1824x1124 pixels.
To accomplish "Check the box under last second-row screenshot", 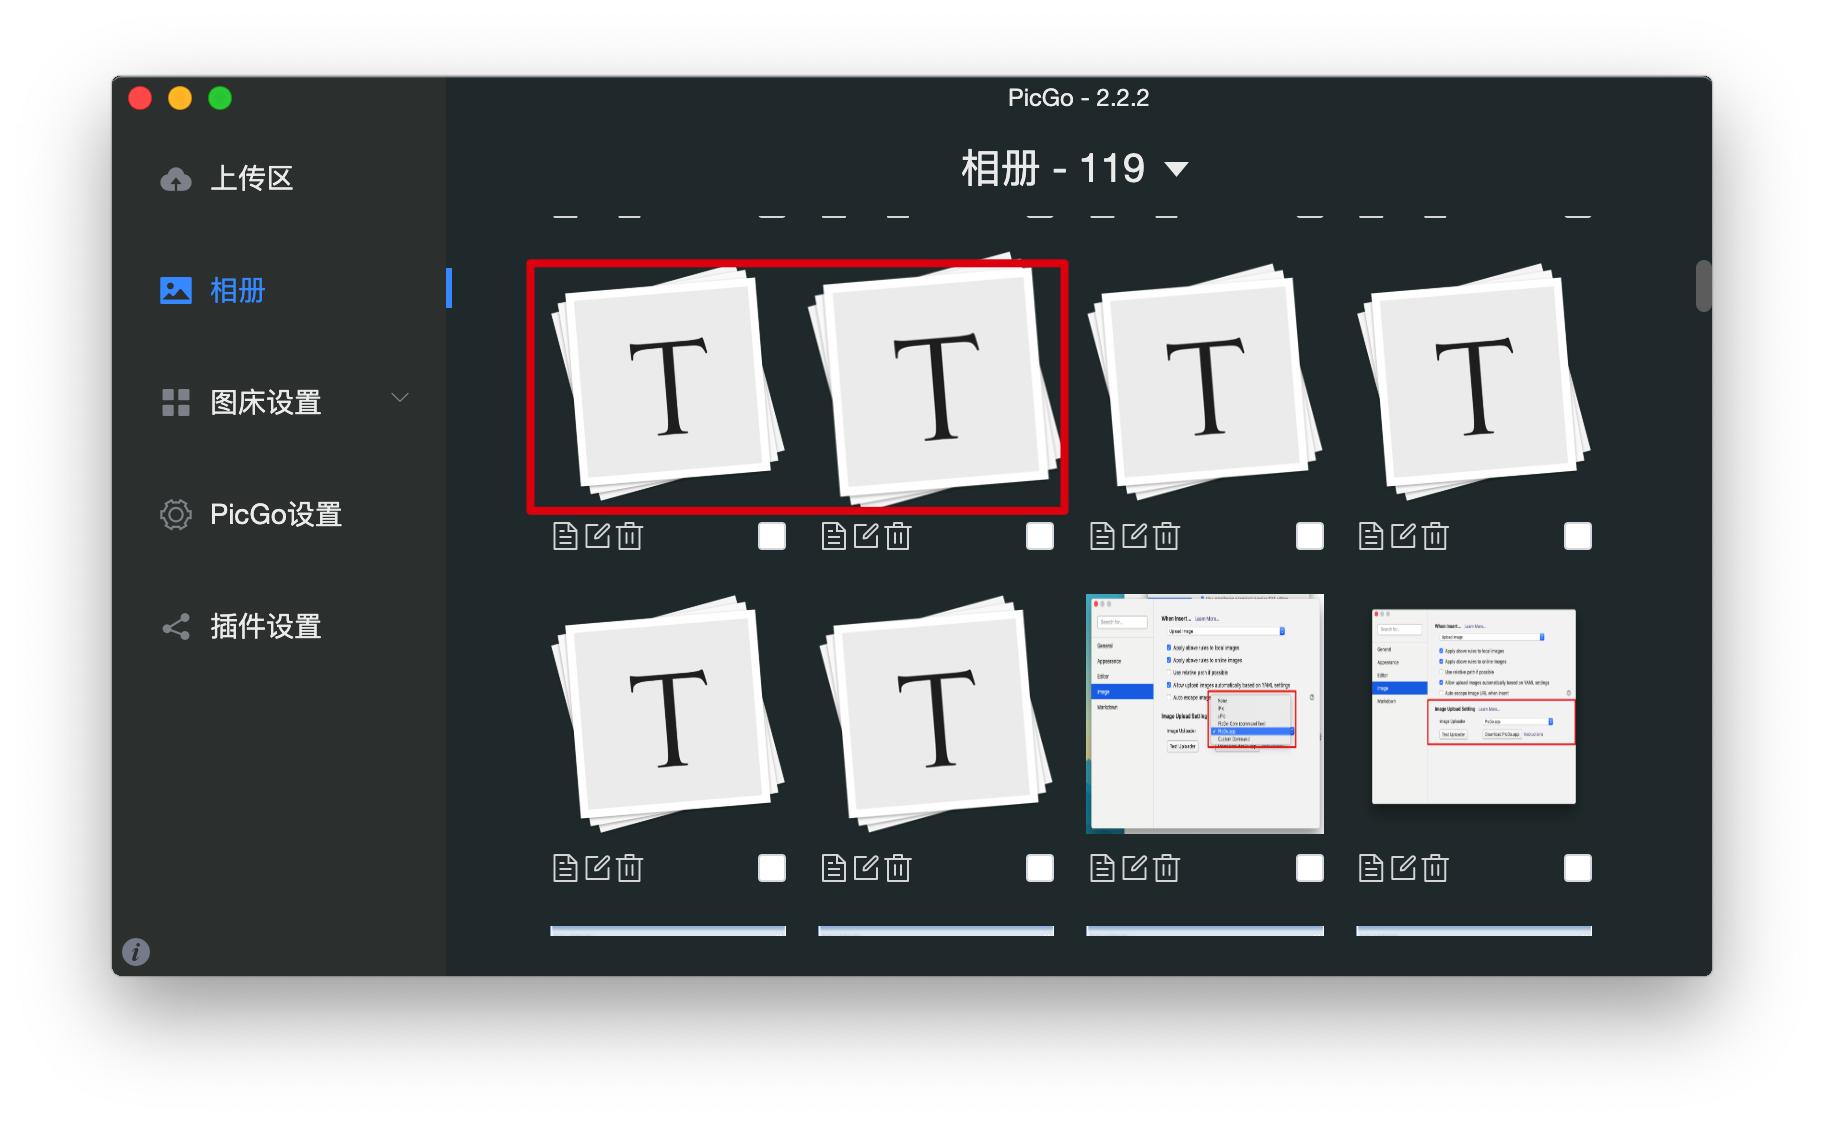I will click(1577, 868).
